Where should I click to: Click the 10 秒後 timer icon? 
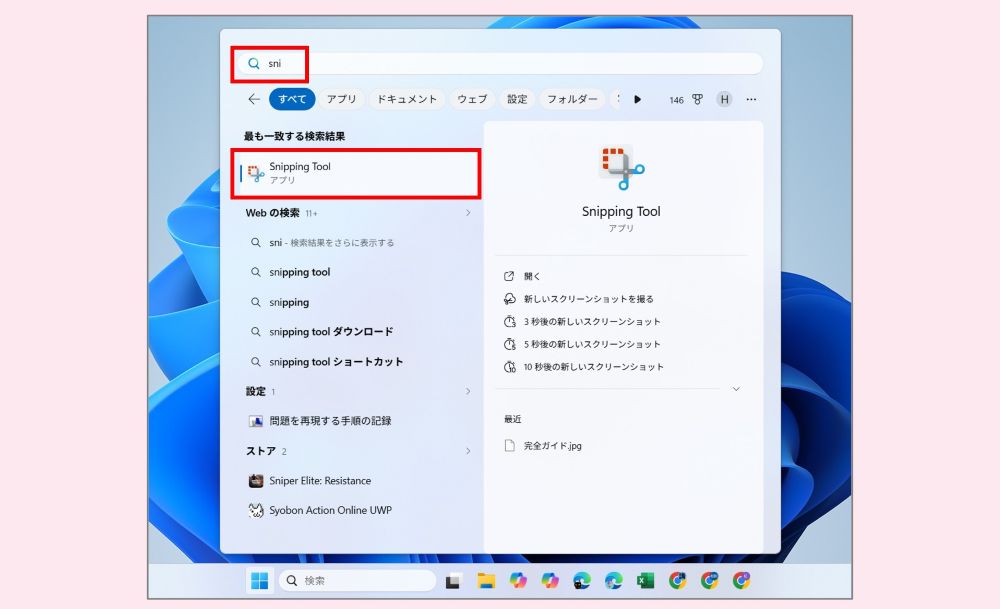tap(509, 367)
